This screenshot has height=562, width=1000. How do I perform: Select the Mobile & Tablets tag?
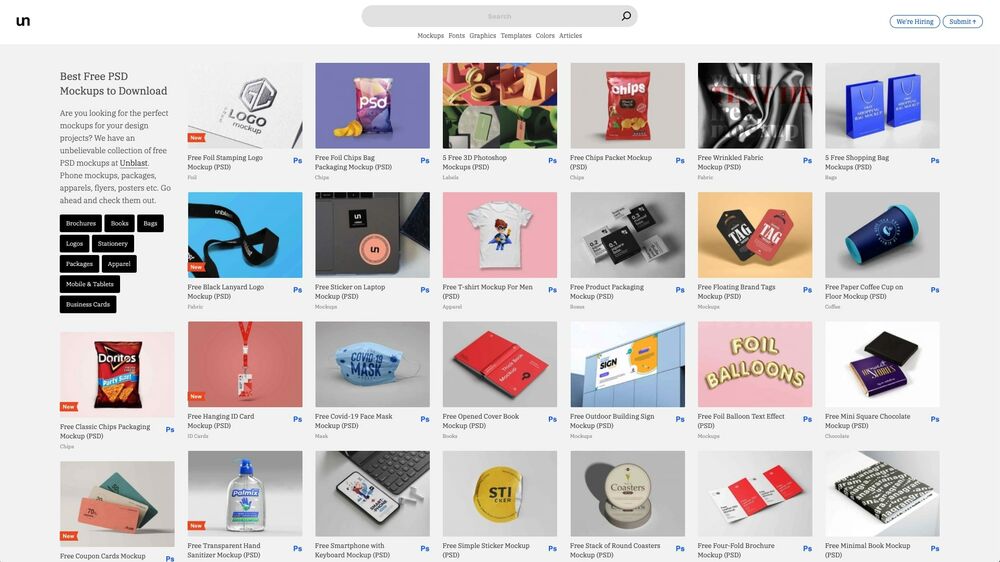(90, 284)
